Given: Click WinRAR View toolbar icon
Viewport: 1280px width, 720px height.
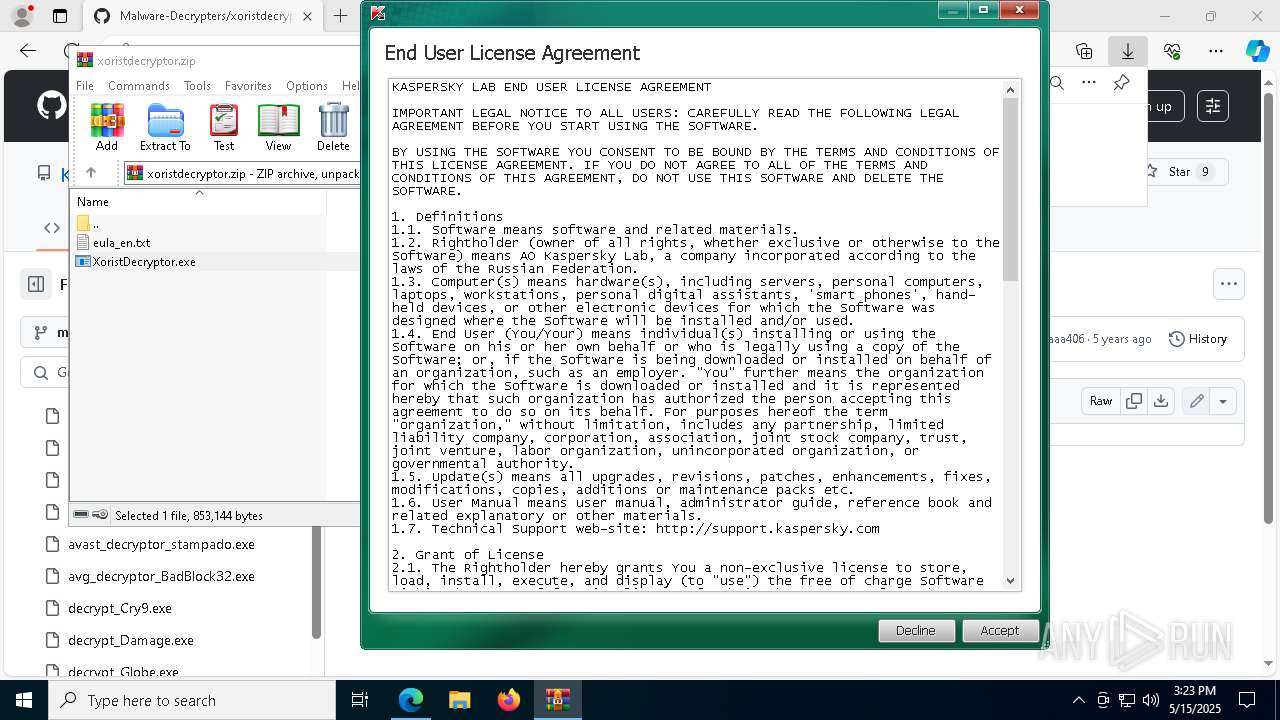Looking at the screenshot, I should click(278, 128).
